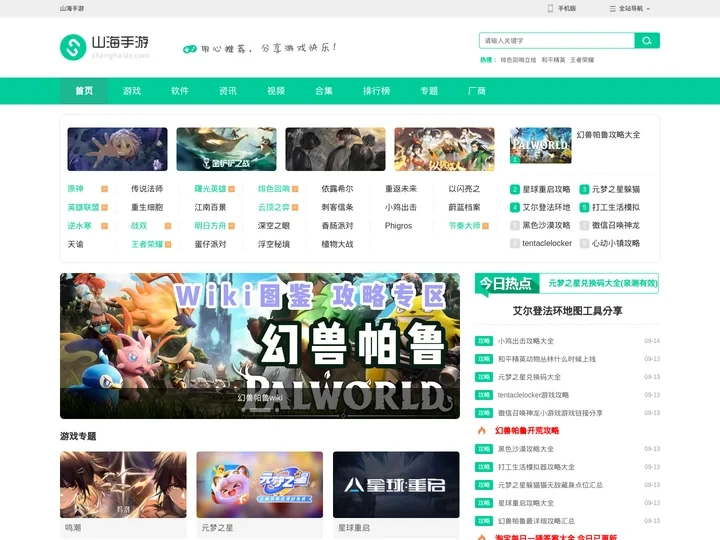Open the 厂商 navigation tab
Screen dimensions: 720x540
pos(477,91)
